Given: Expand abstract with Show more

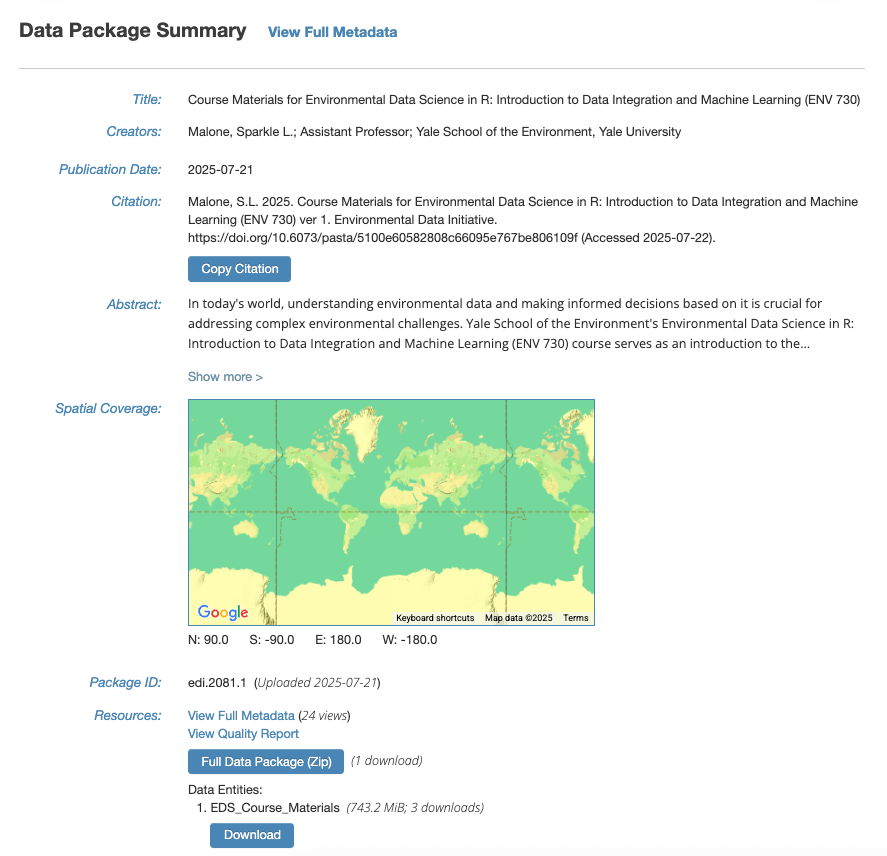Looking at the screenshot, I should (x=225, y=377).
